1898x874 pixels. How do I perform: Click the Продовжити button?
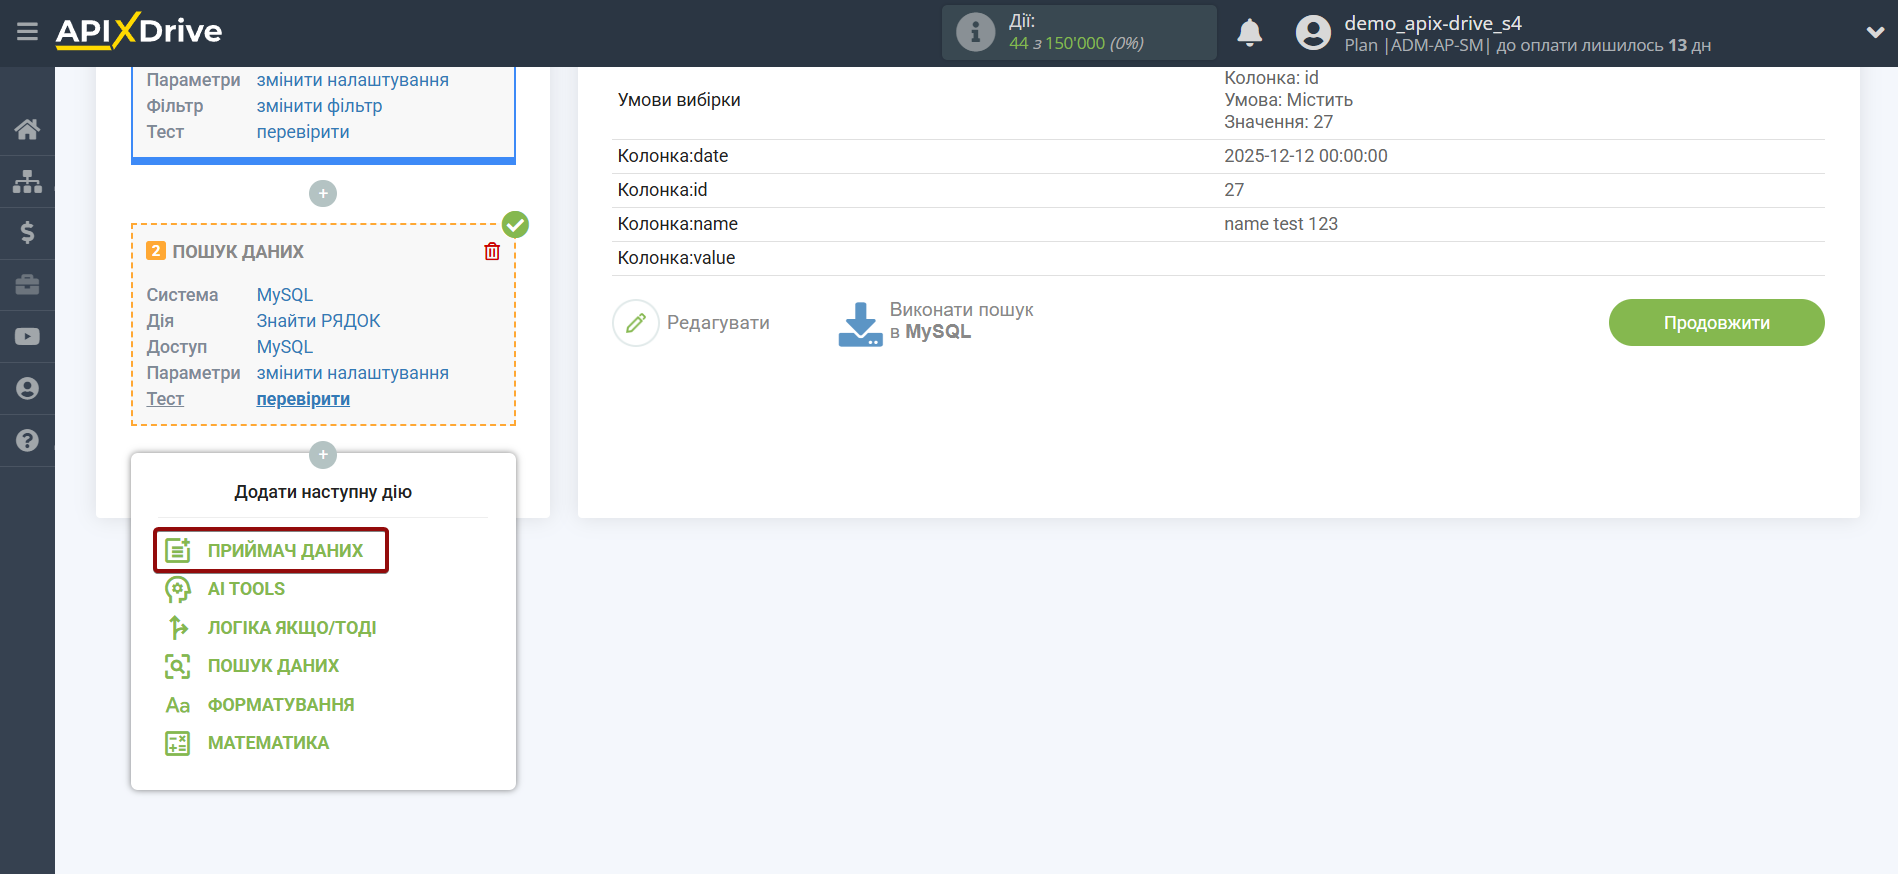1716,323
